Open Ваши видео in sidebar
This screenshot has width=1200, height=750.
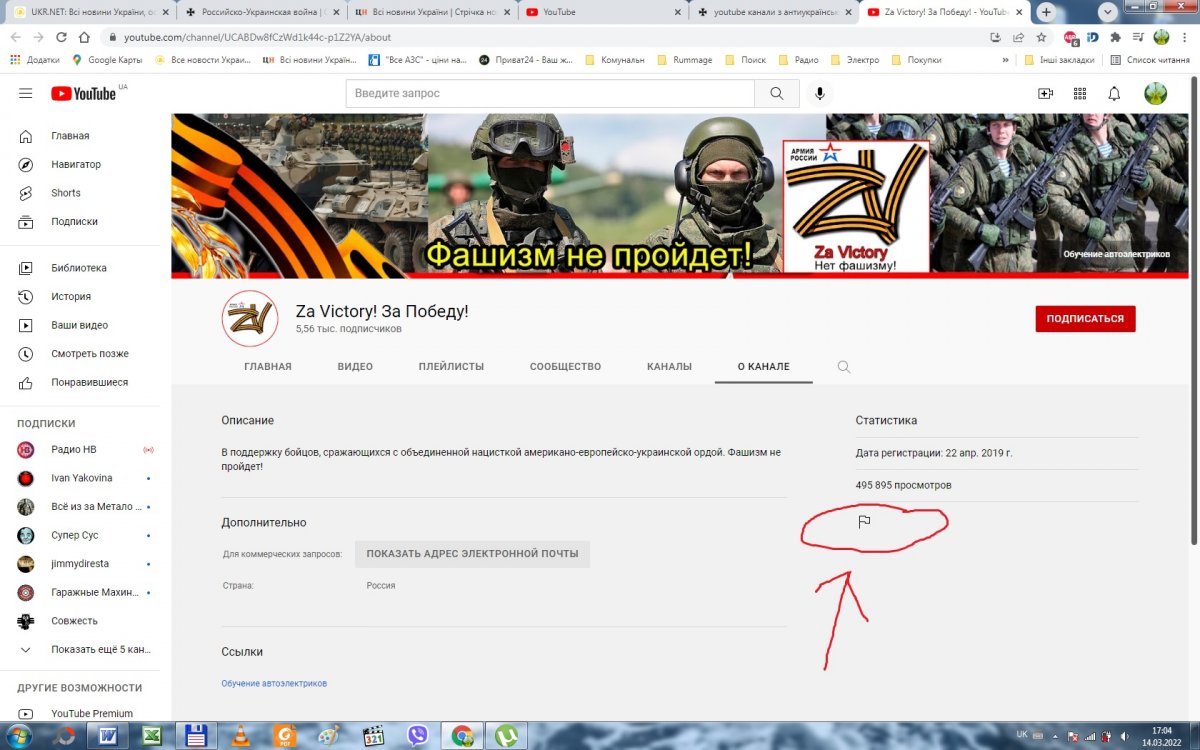80,325
